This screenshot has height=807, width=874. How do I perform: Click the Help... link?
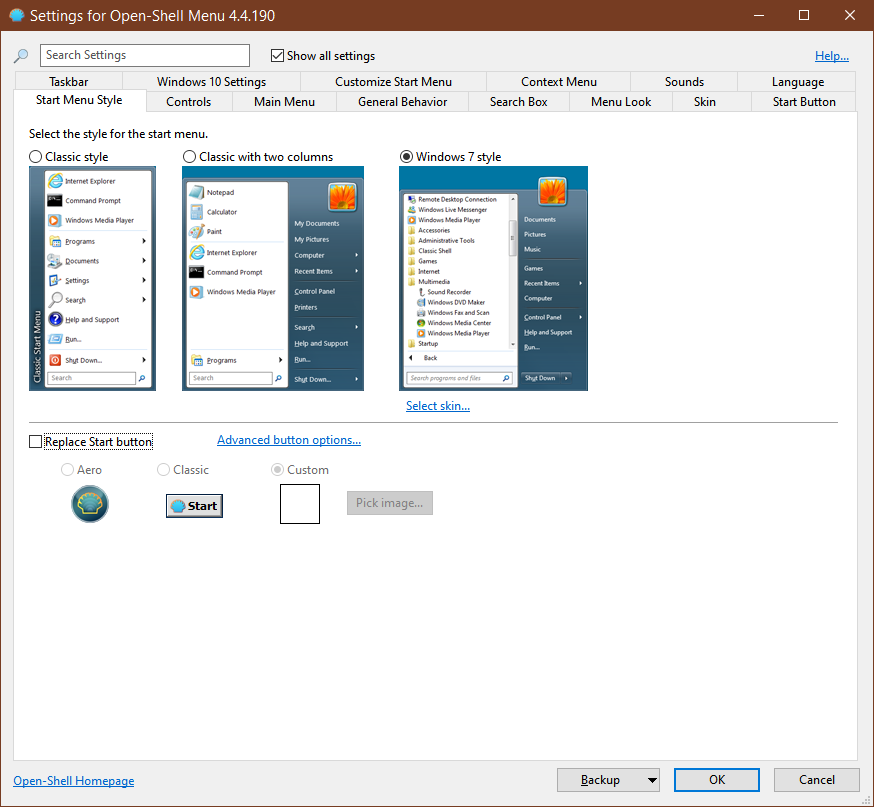point(832,56)
